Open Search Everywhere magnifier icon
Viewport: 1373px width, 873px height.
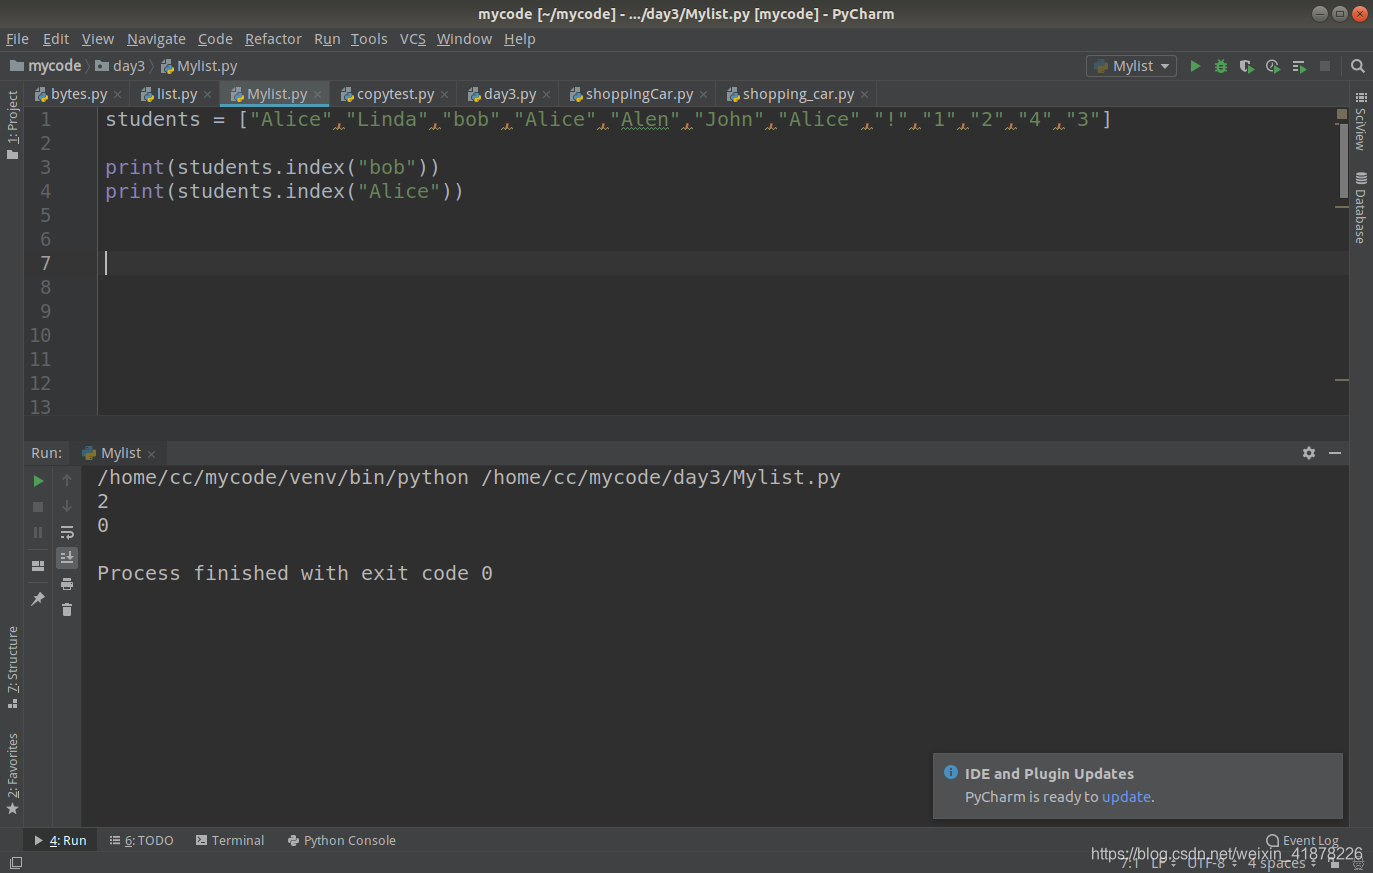click(x=1358, y=66)
